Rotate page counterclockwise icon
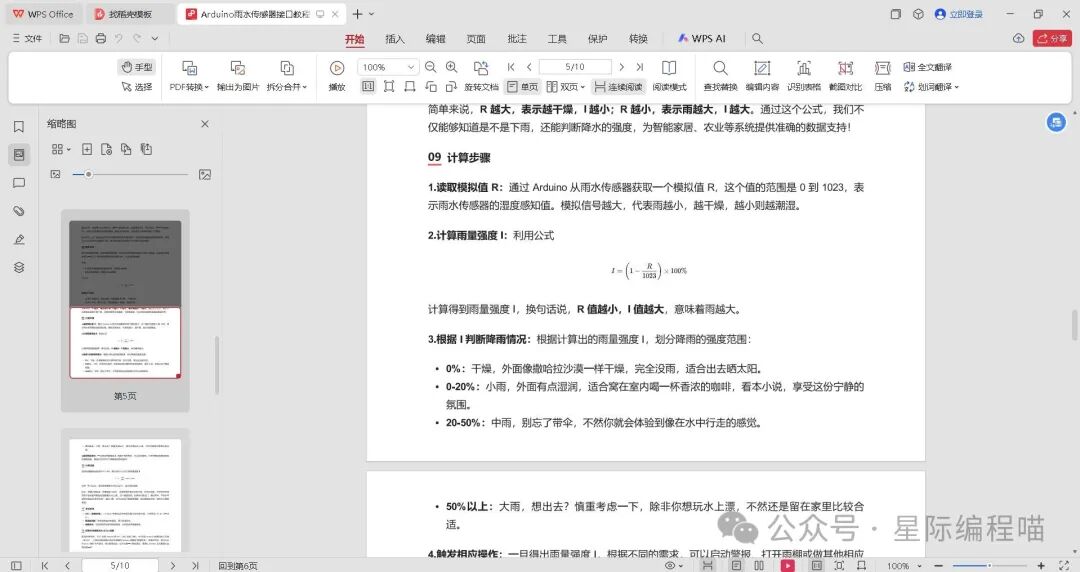This screenshot has height=572, width=1080. (x=431, y=87)
